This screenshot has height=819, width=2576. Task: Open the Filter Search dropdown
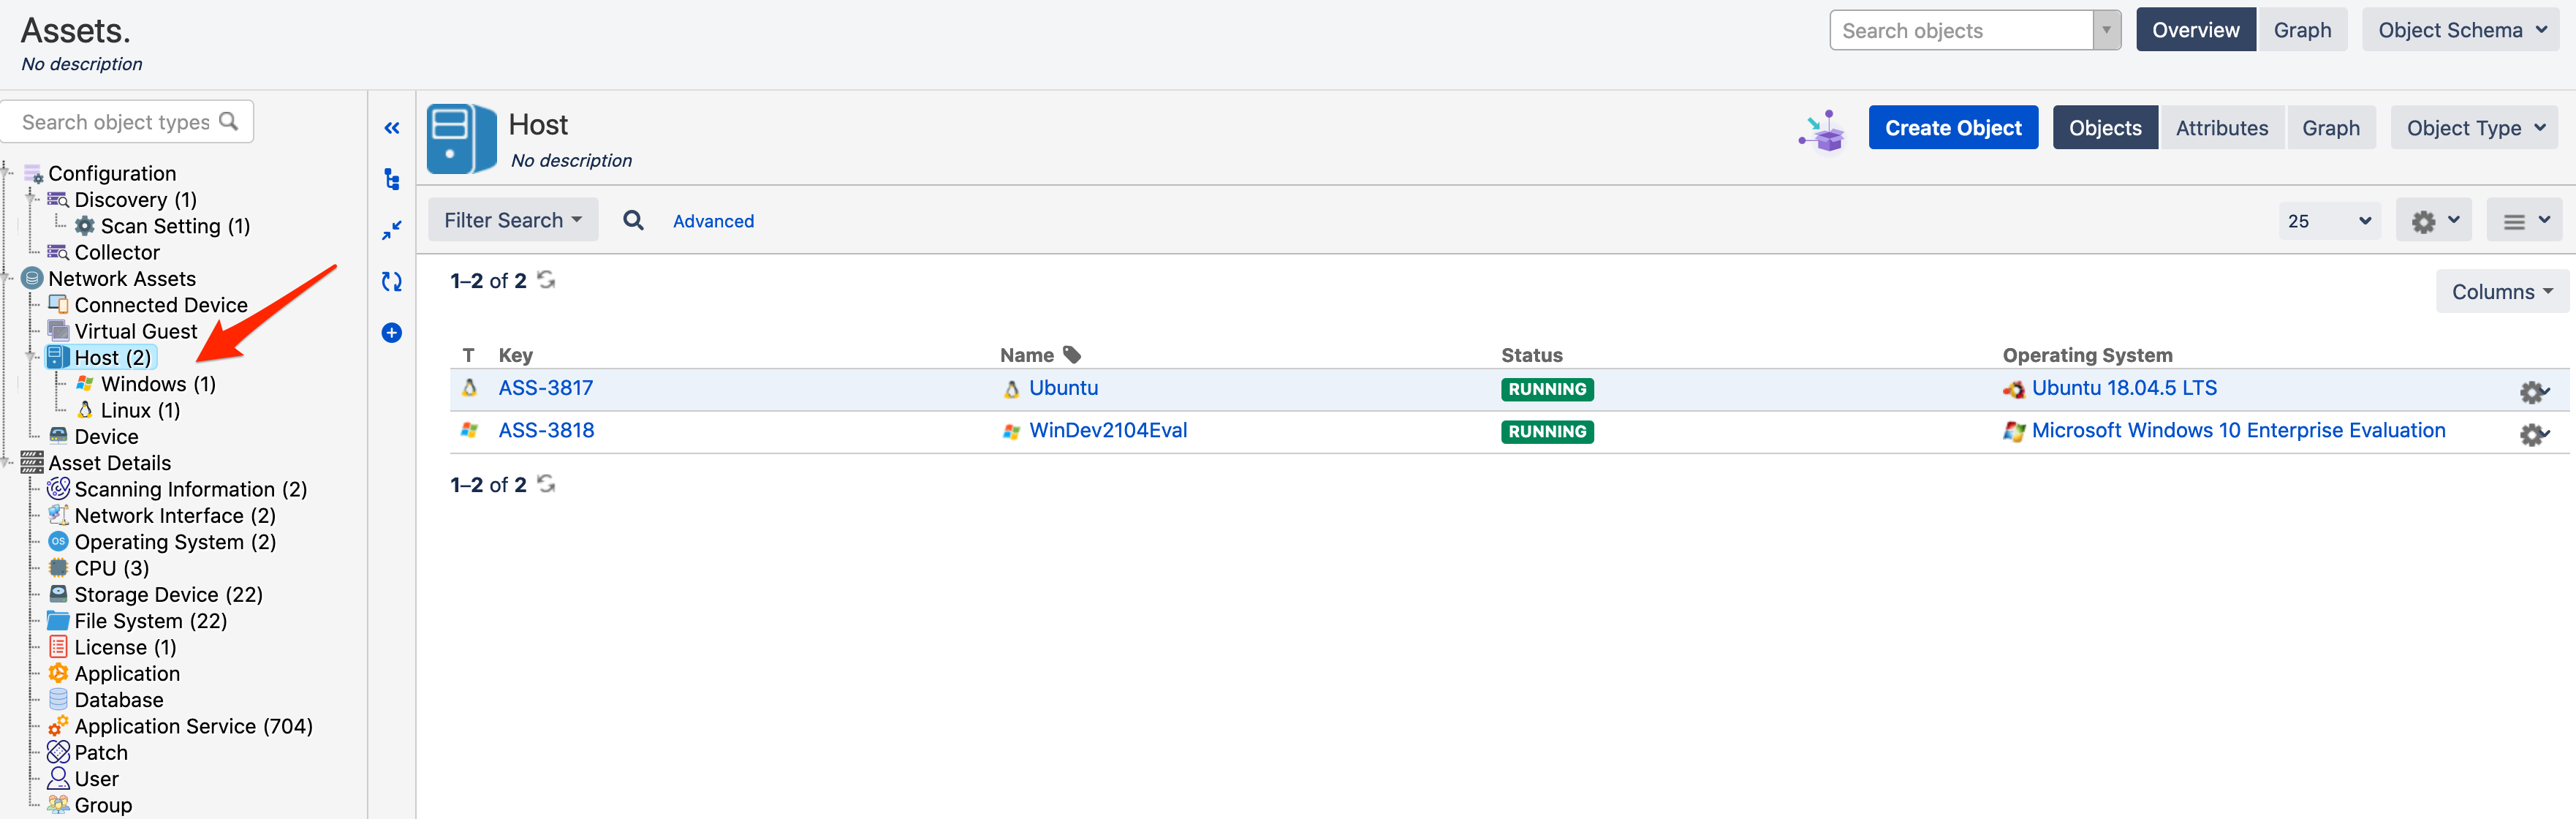[512, 220]
